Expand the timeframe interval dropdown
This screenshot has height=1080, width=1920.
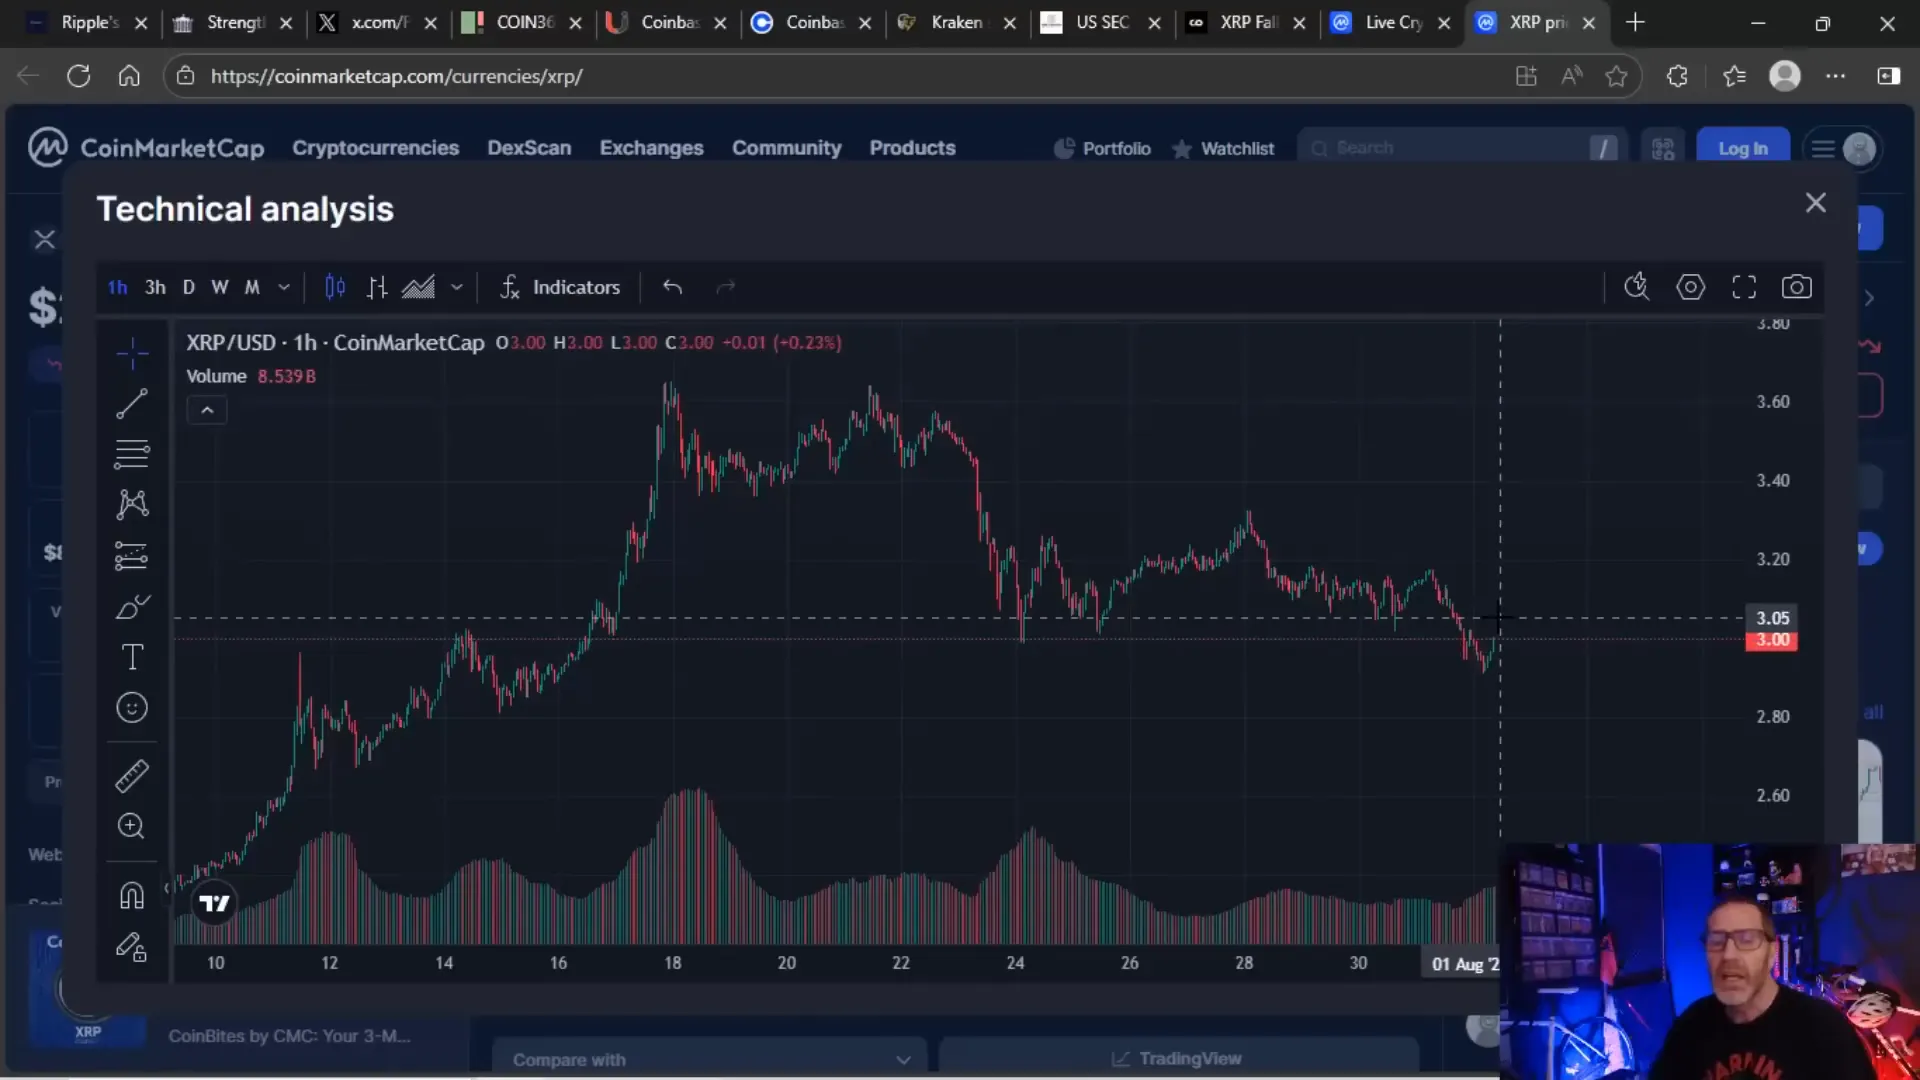[x=284, y=288]
